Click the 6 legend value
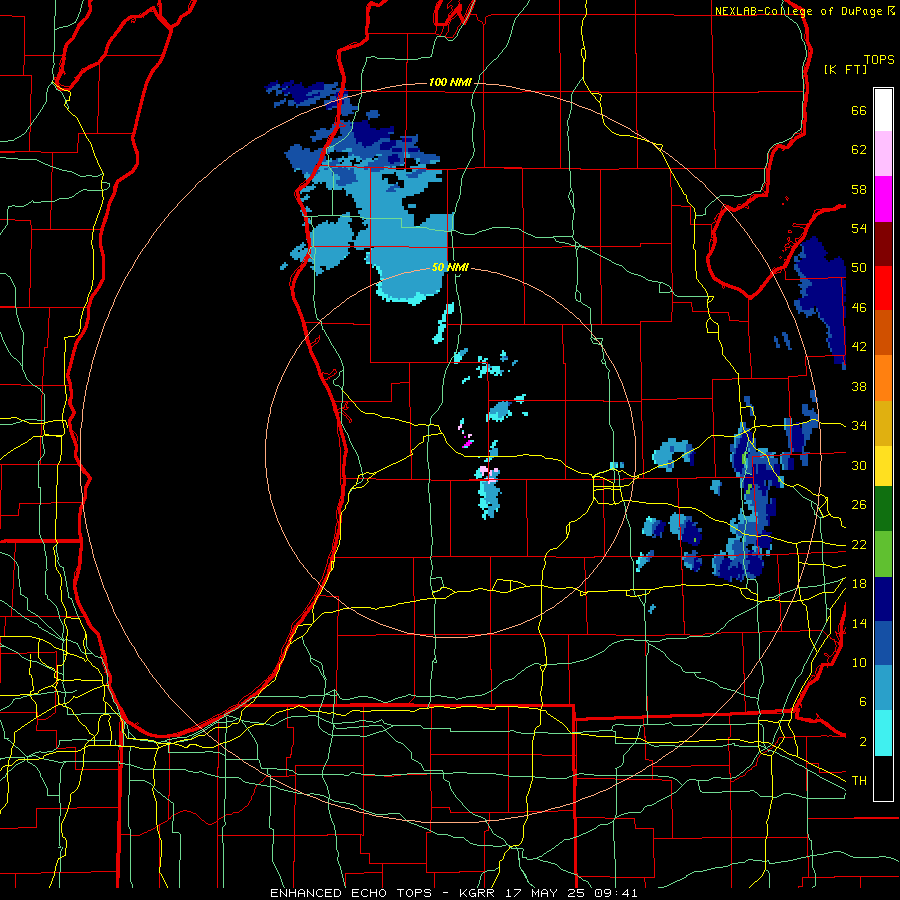This screenshot has height=900, width=900. pos(862,702)
